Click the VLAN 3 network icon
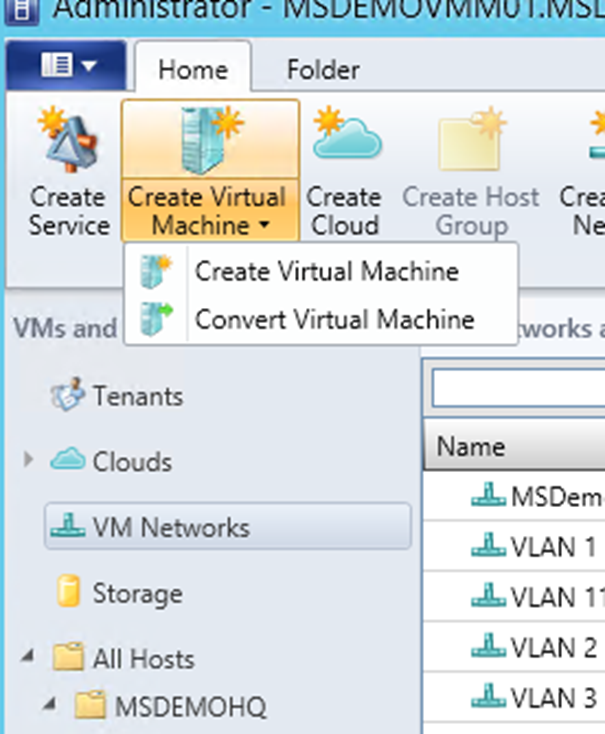 click(x=488, y=696)
